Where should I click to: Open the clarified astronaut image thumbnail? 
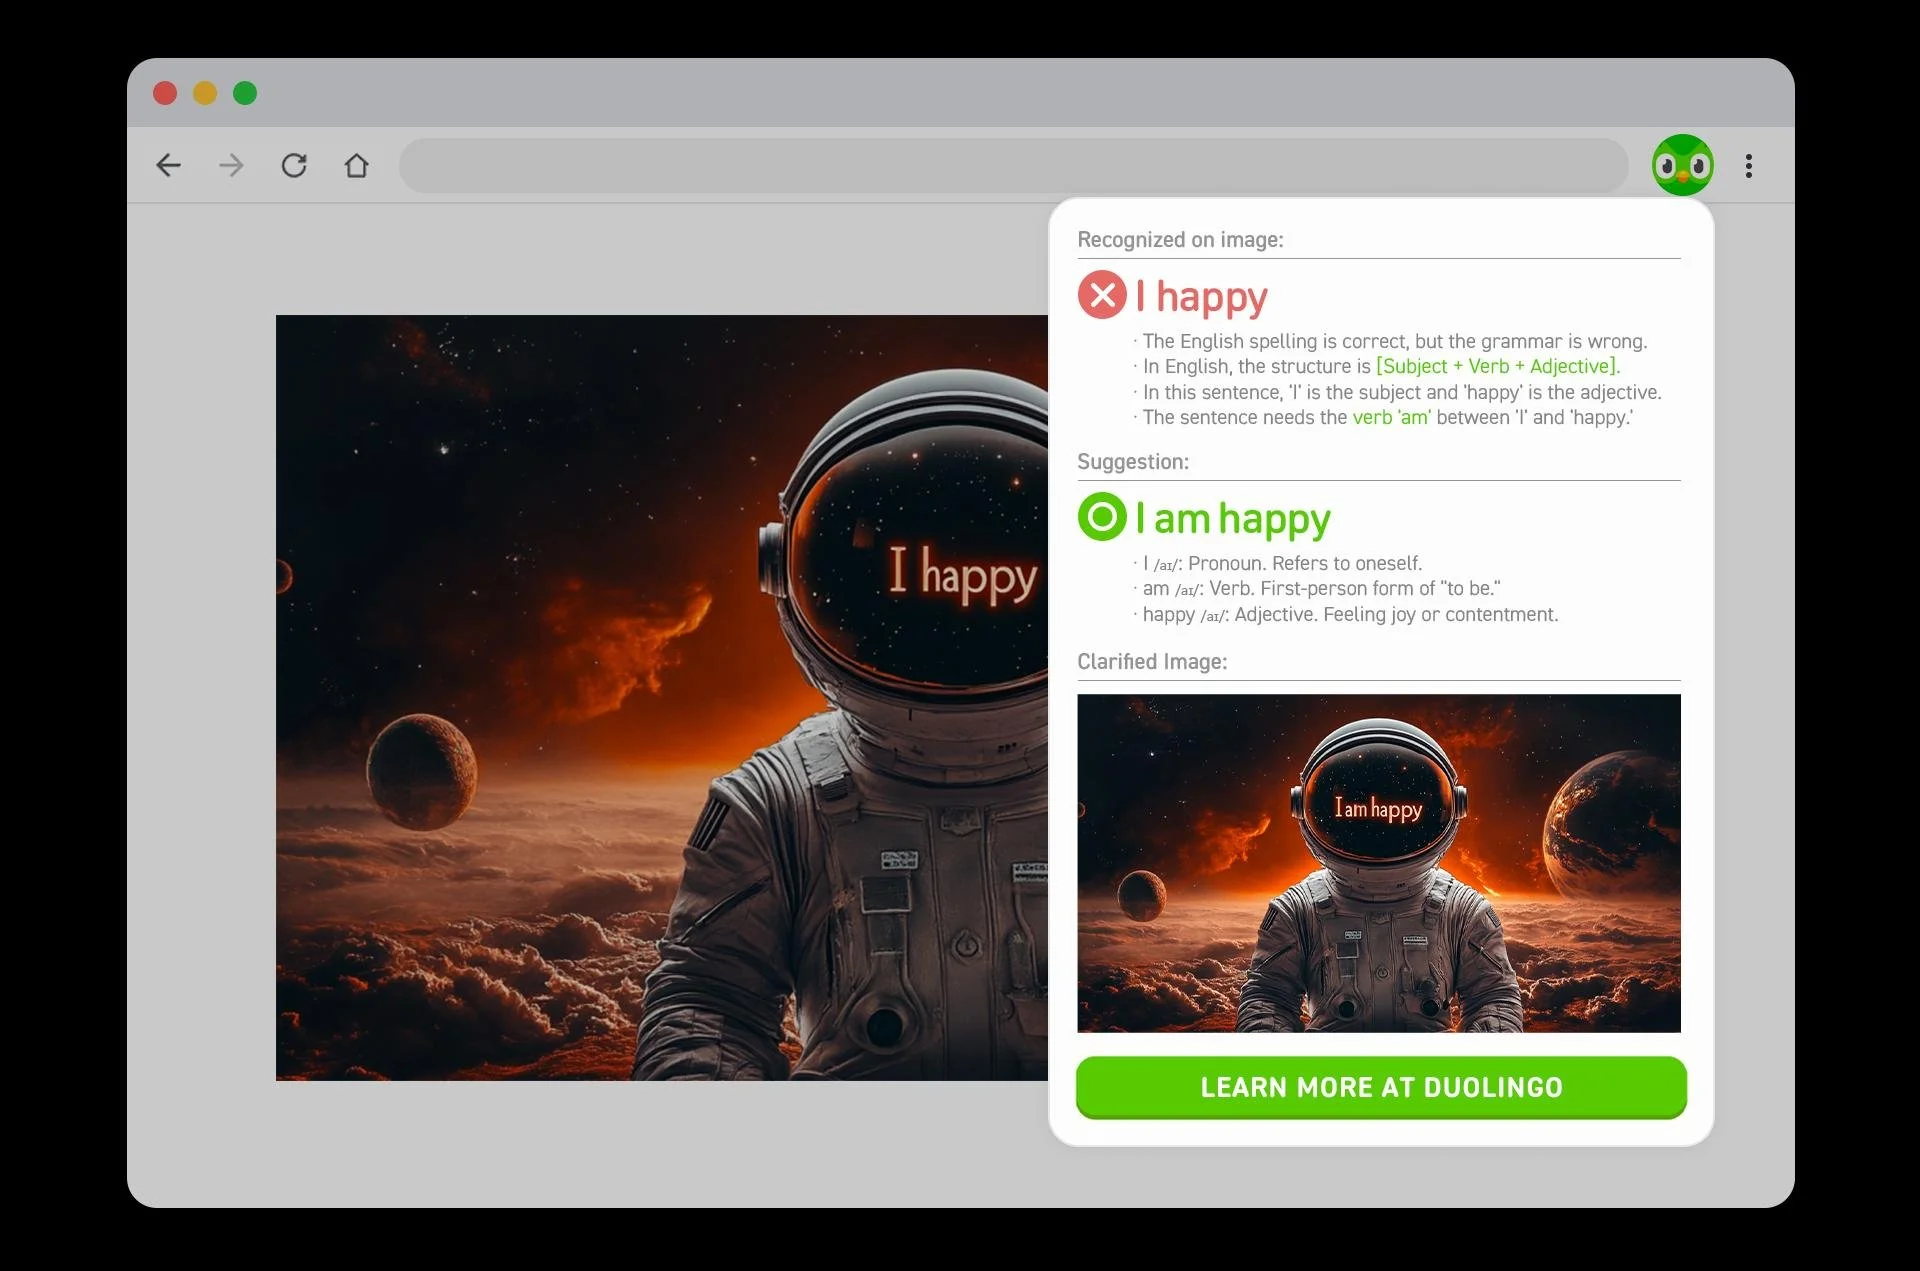[1378, 863]
